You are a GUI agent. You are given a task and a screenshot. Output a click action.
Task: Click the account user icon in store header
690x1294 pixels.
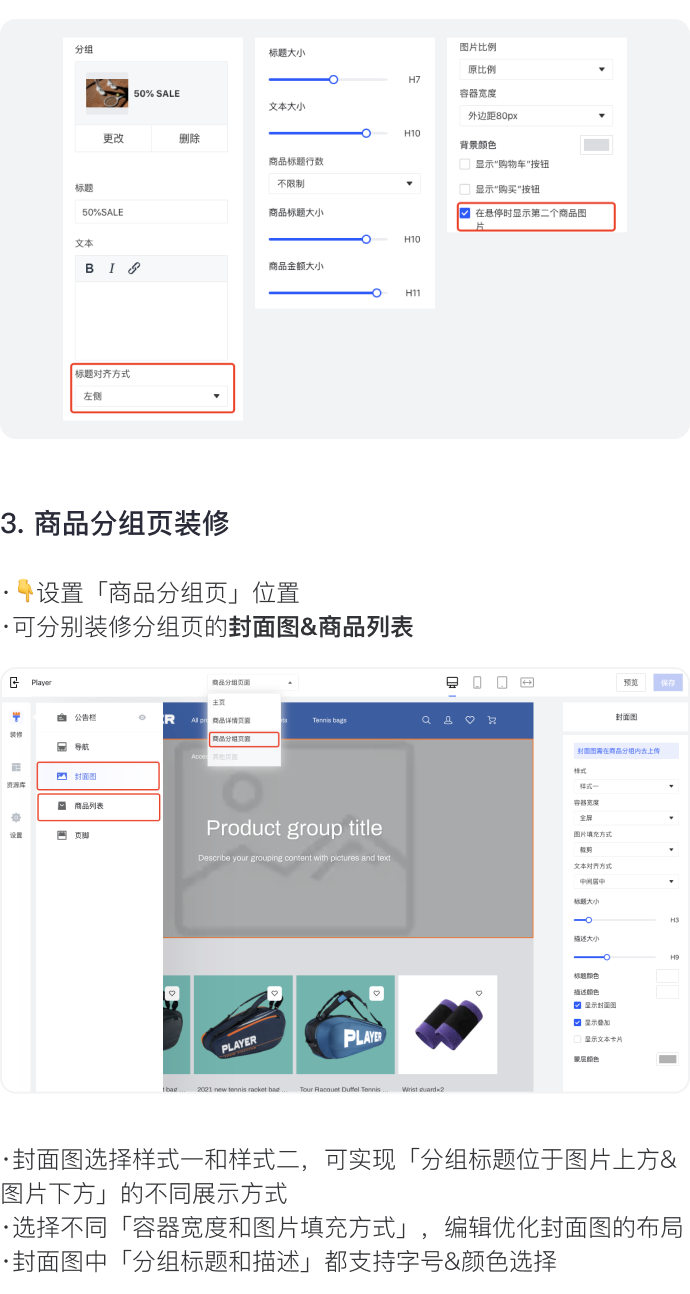(x=448, y=720)
